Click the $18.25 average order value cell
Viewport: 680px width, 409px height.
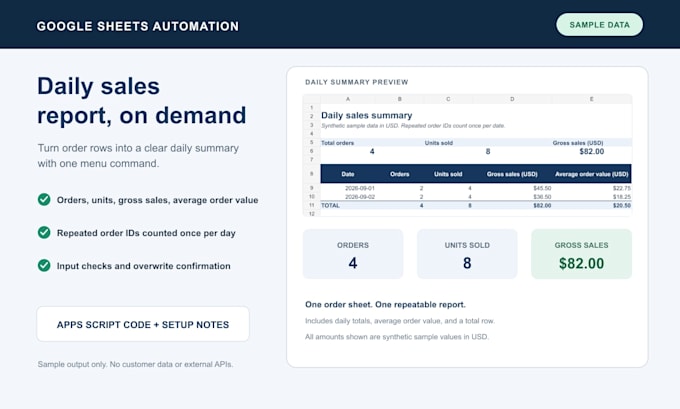622,196
